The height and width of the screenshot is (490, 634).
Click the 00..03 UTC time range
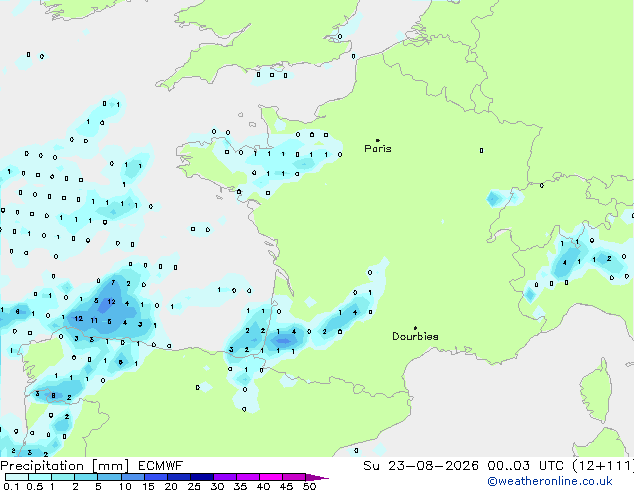tap(525, 466)
